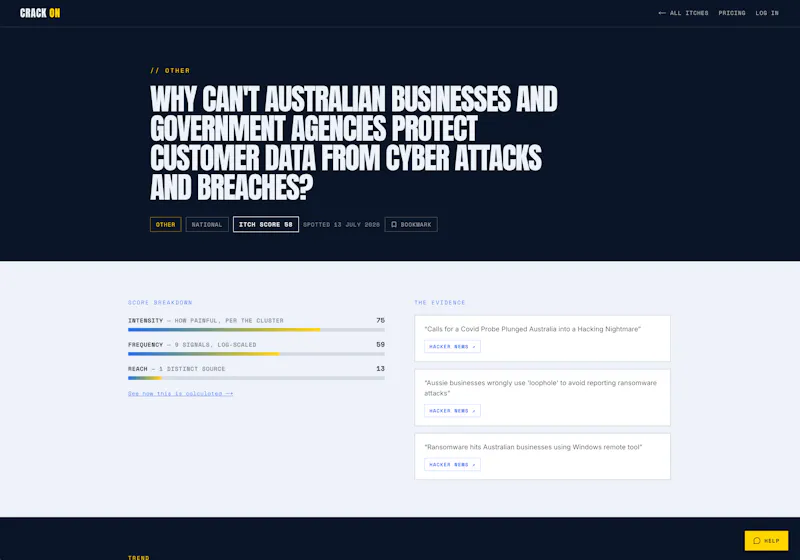Click the Intensity value 75
Screen dimensions: 800x560
click(x=380, y=320)
